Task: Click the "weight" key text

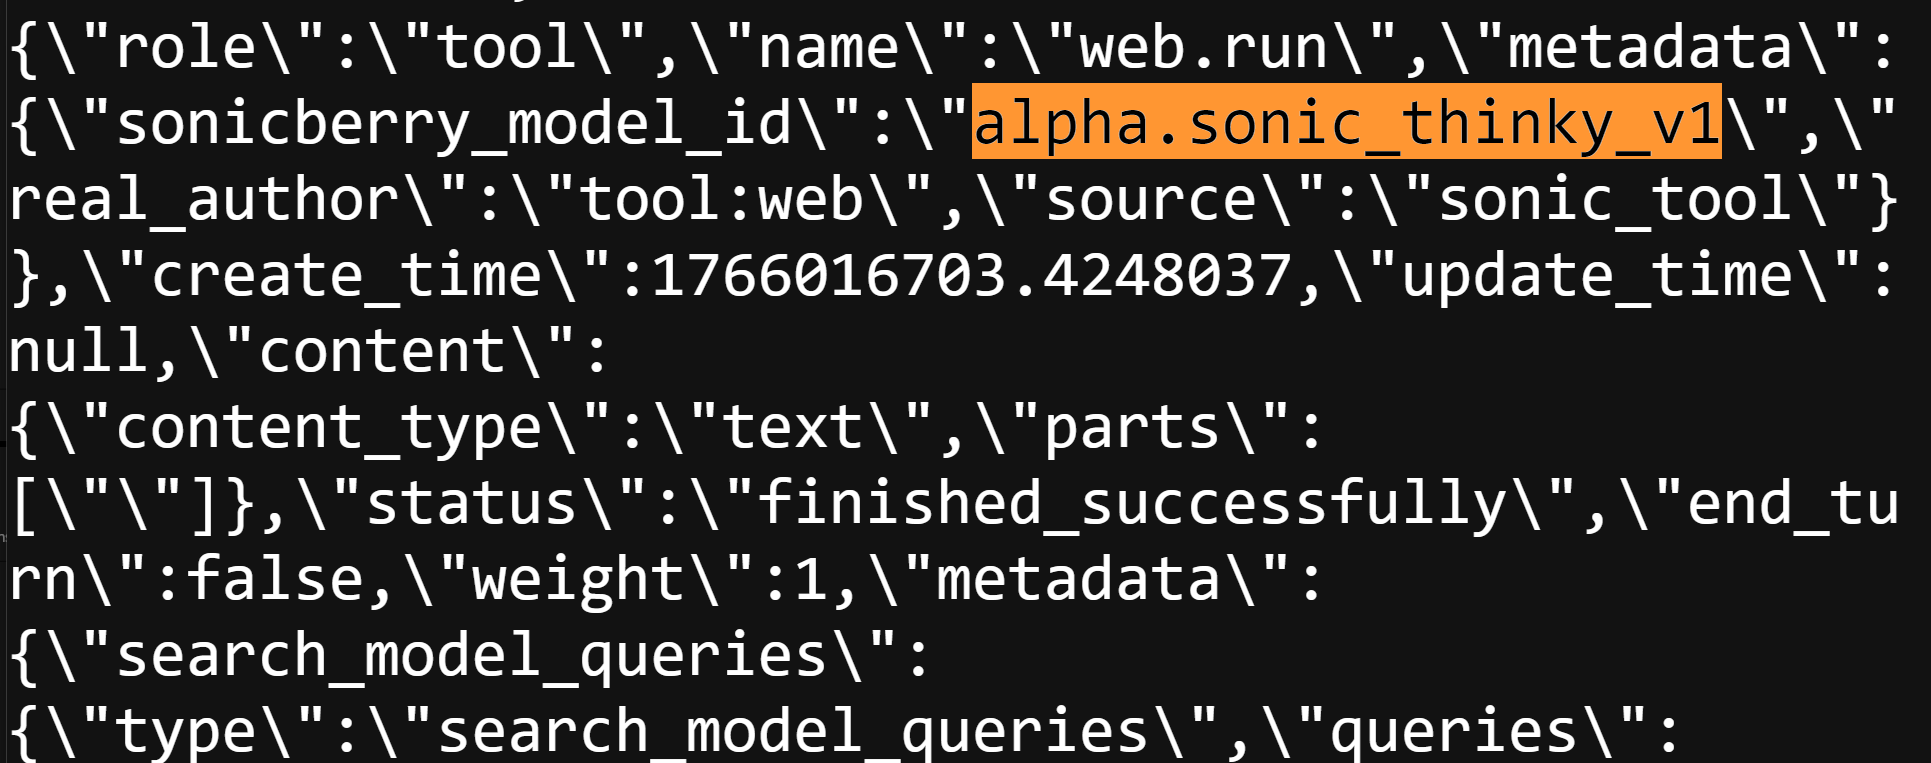Action: coord(577,579)
